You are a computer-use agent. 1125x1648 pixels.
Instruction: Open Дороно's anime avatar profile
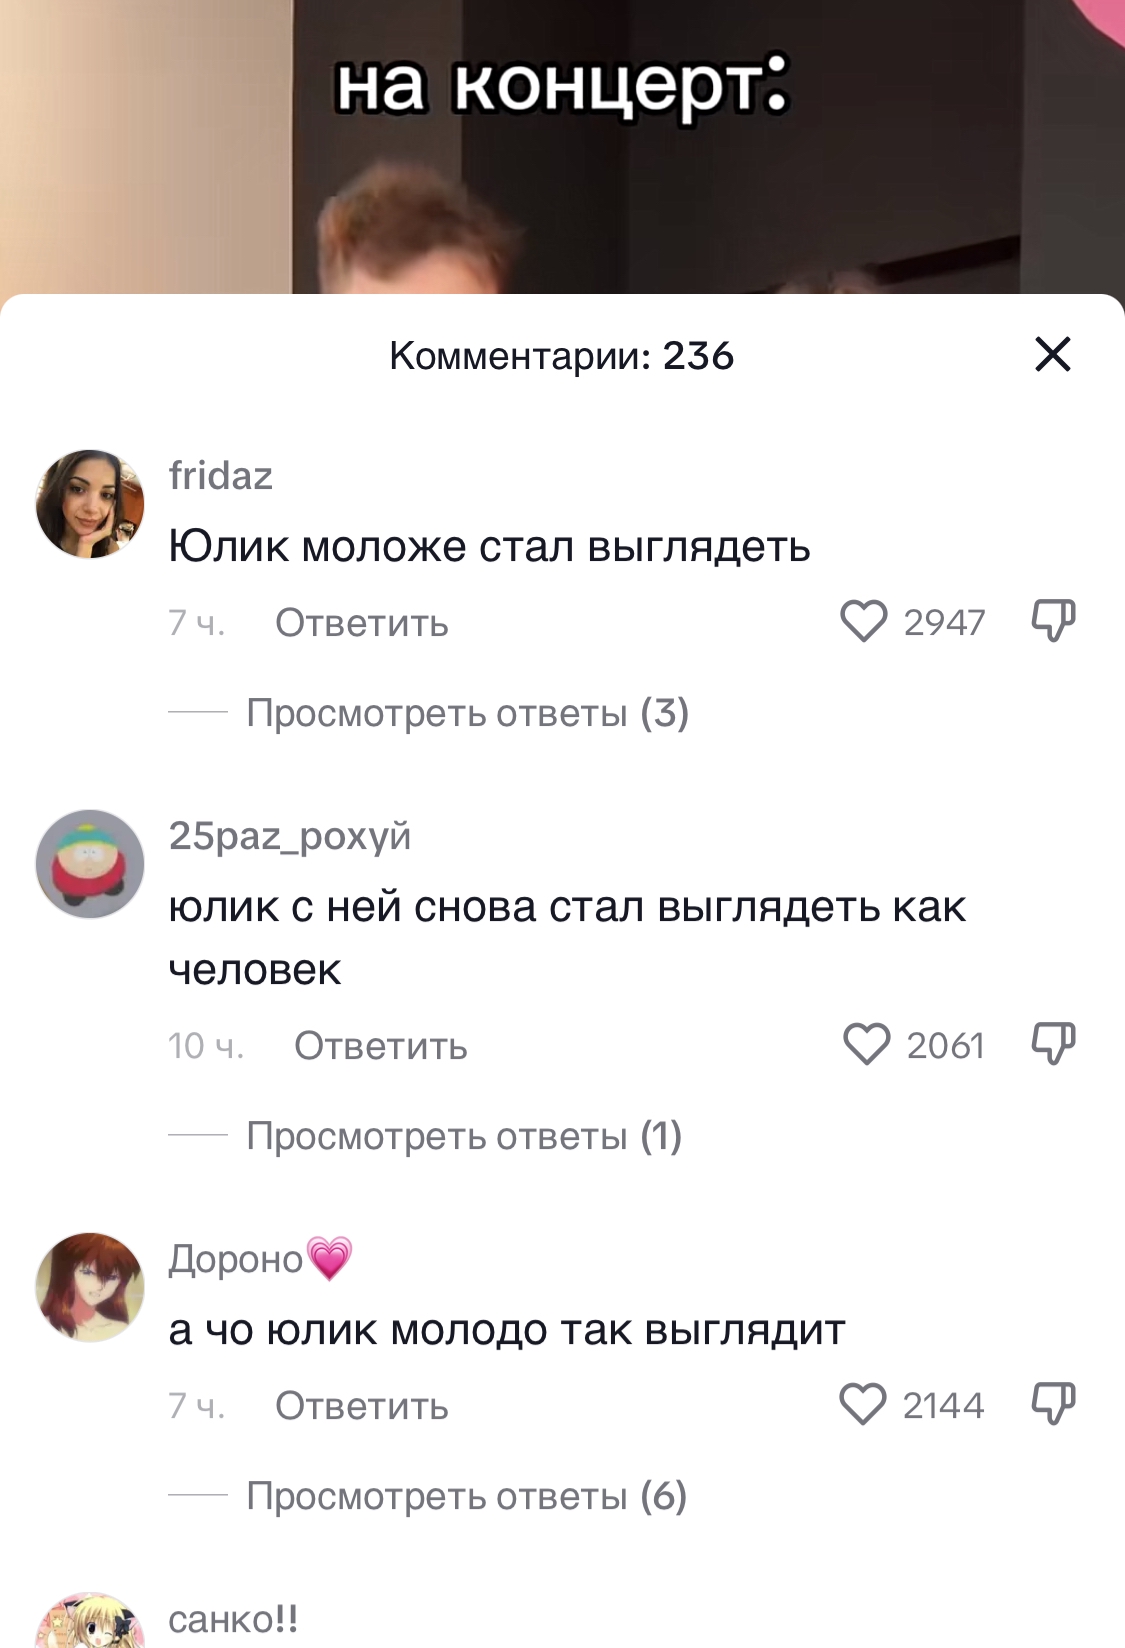point(90,1287)
